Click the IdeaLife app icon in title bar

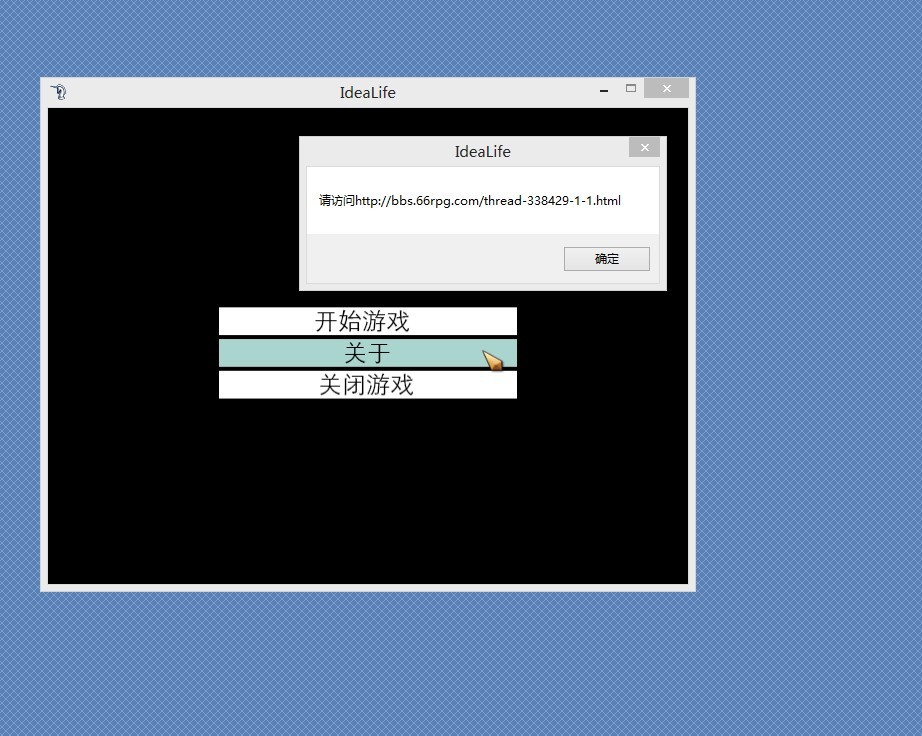coord(59,92)
